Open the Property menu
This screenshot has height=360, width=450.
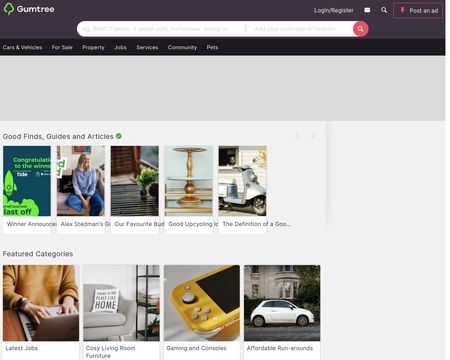coord(93,47)
